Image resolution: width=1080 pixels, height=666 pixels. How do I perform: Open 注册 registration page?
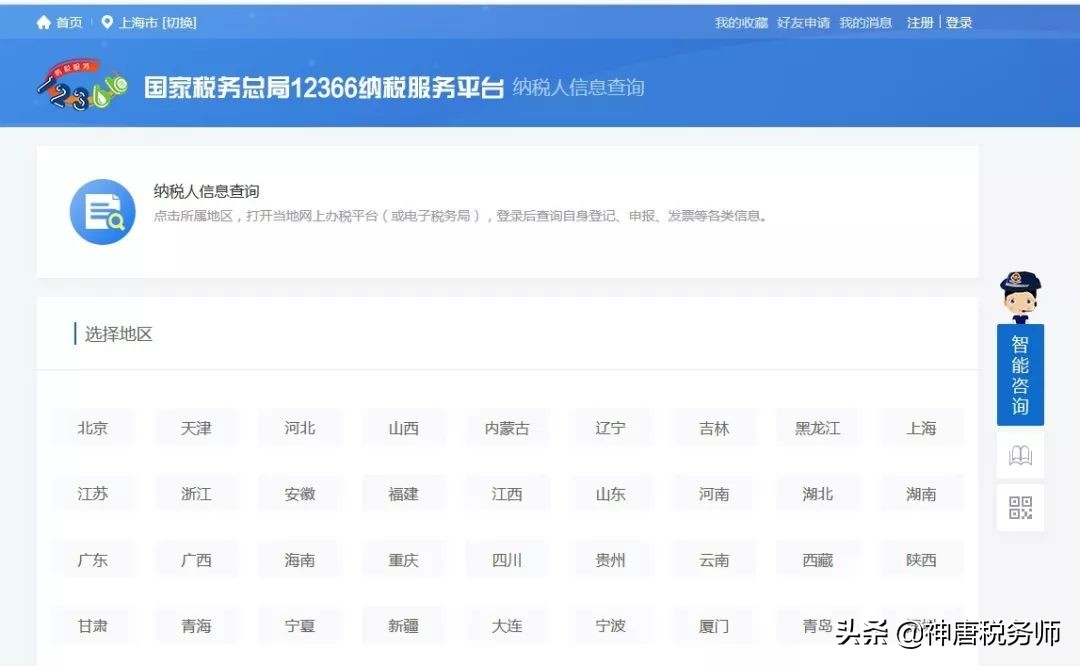tap(918, 21)
